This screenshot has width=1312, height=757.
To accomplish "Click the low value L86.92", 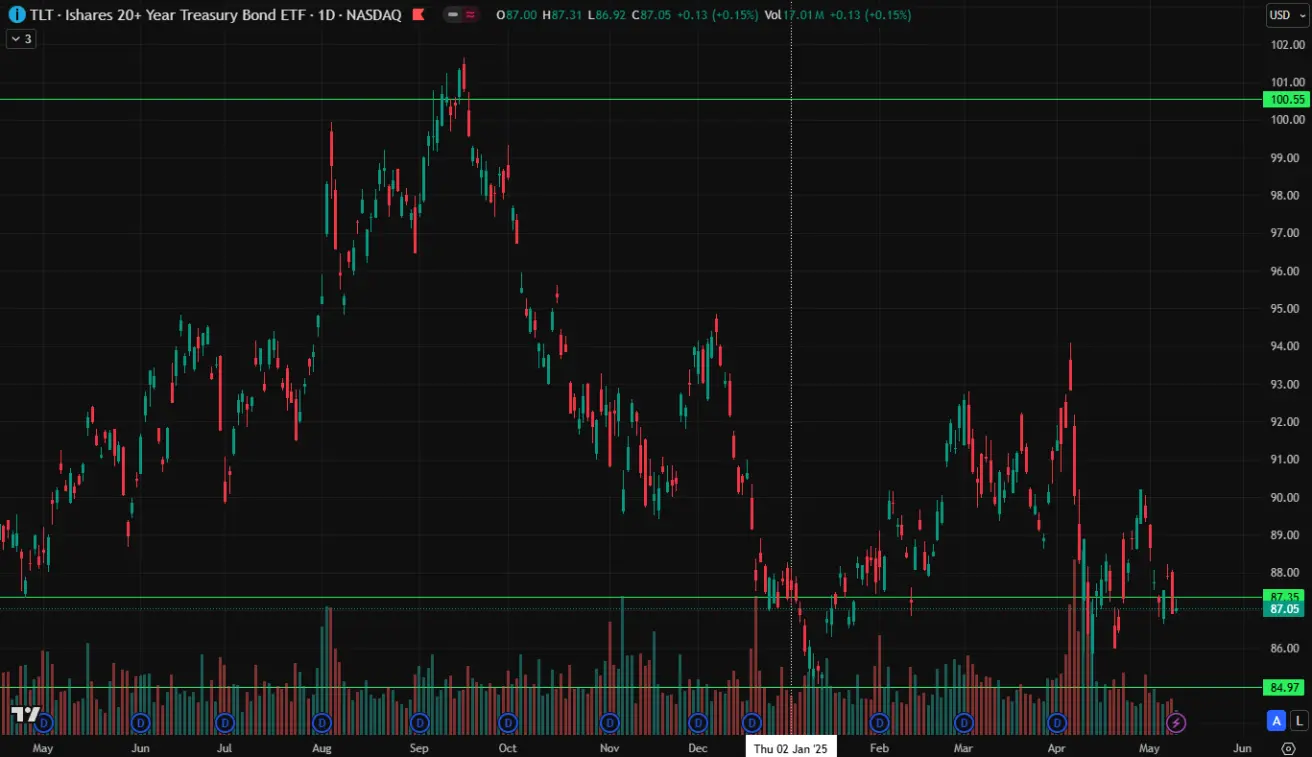I will pos(608,15).
